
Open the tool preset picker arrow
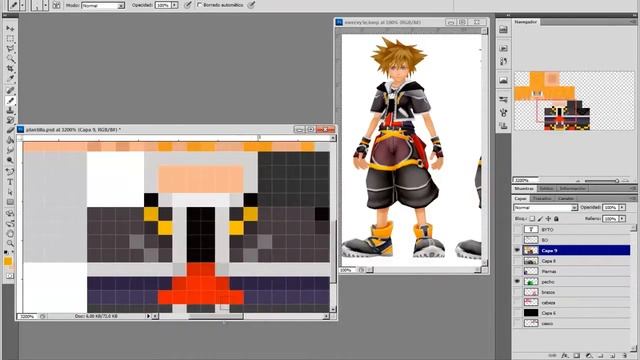point(22,5)
